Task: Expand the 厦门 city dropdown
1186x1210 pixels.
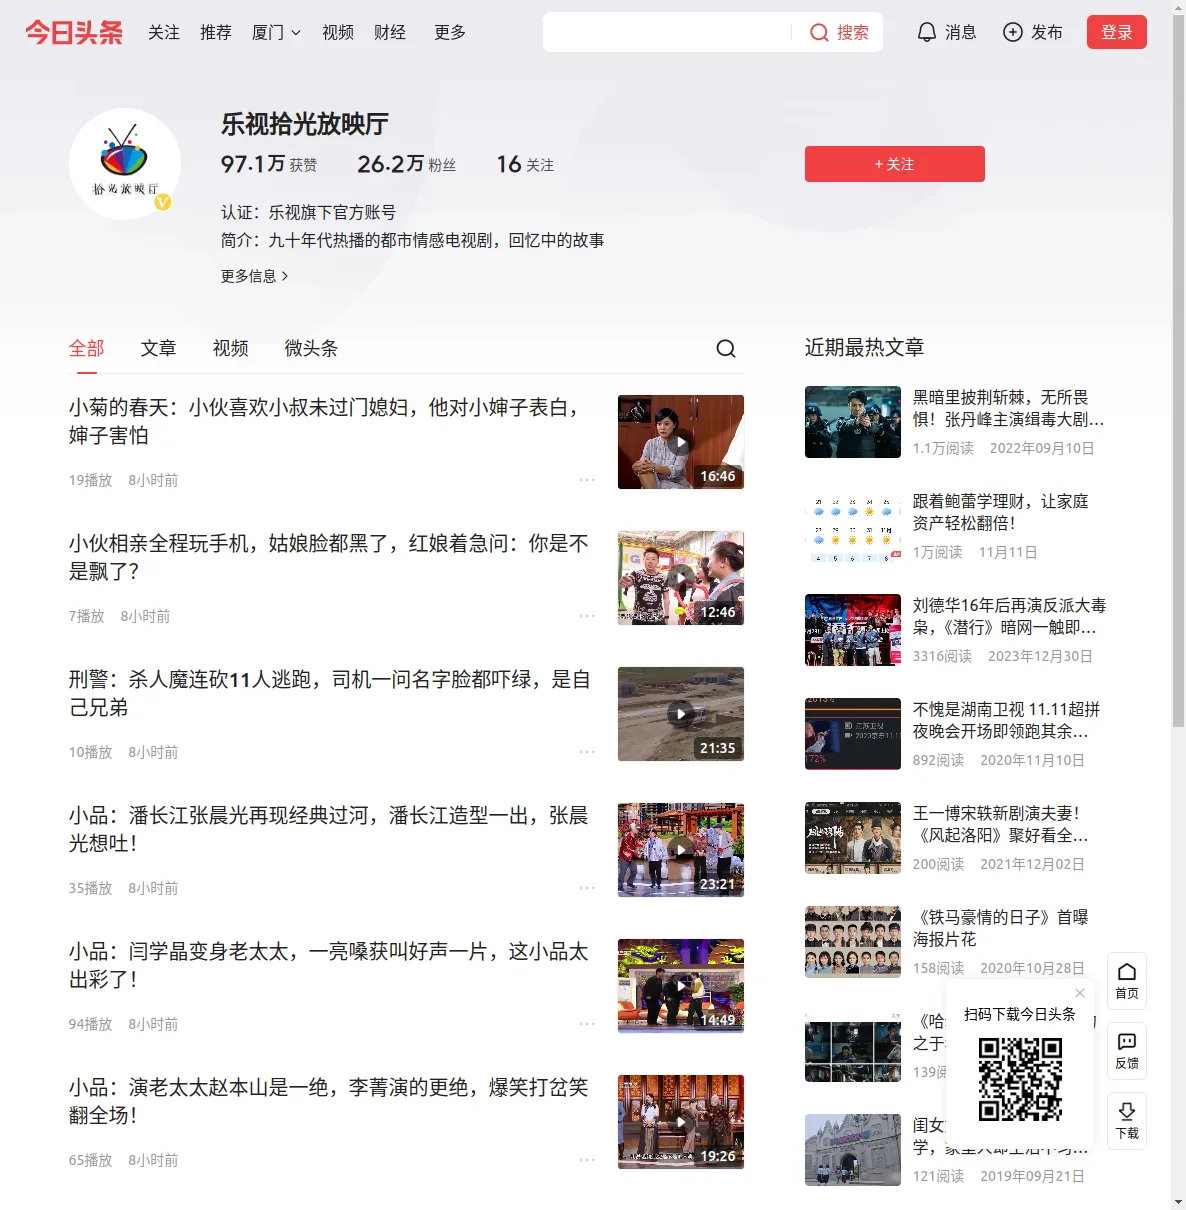Action: click(276, 32)
